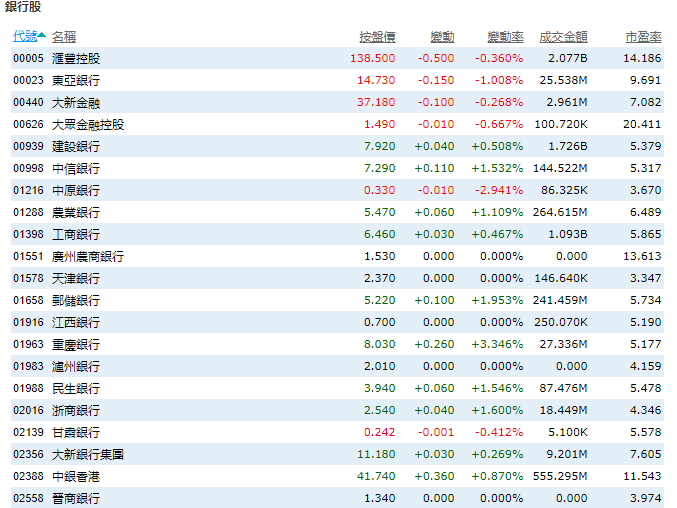Select stock code 00023
Image resolution: width=677 pixels, height=508 pixels.
pos(26,80)
